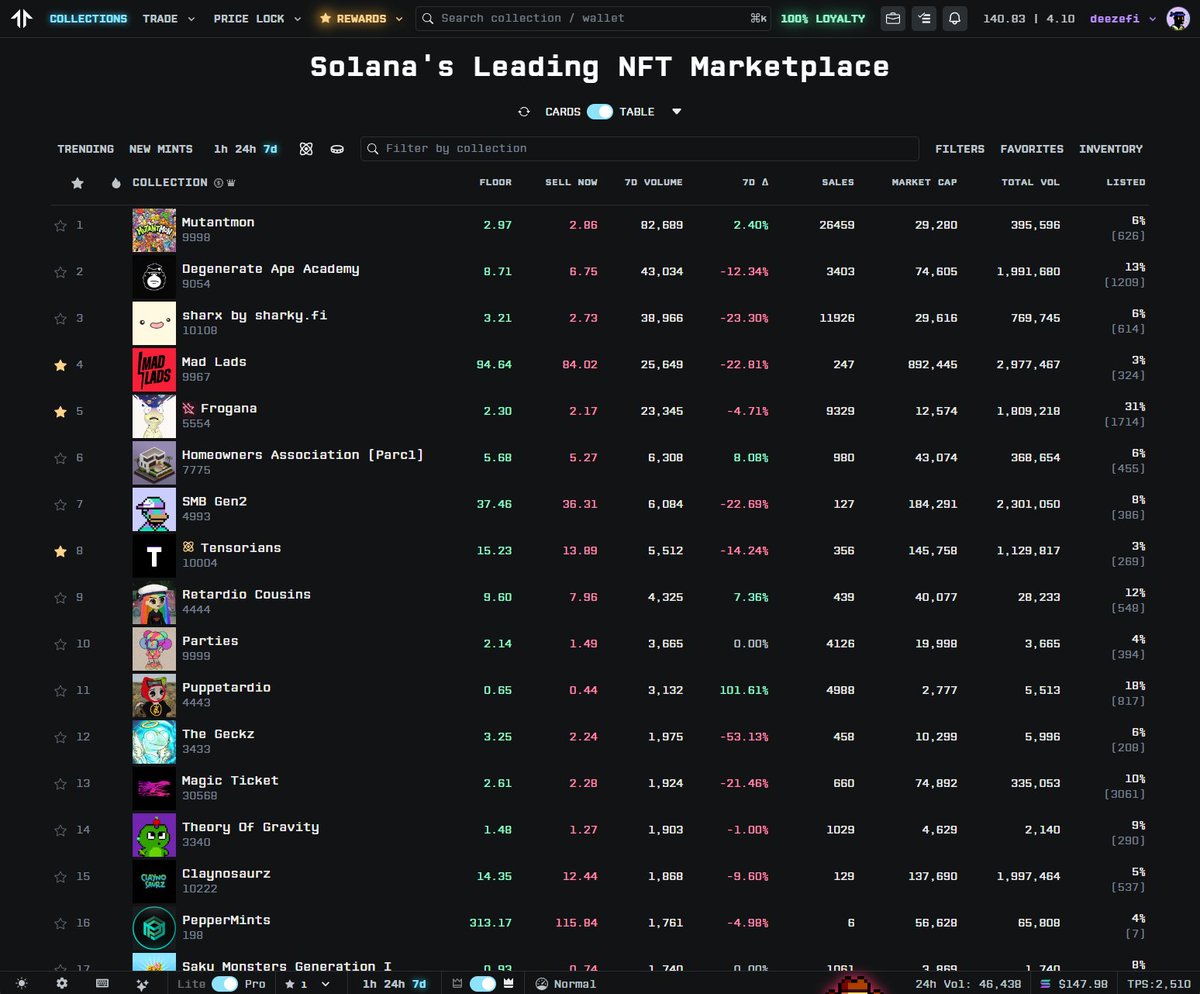This screenshot has height=994, width=1200.
Task: Favorite Claynosaurz with its star
Action: pos(60,877)
